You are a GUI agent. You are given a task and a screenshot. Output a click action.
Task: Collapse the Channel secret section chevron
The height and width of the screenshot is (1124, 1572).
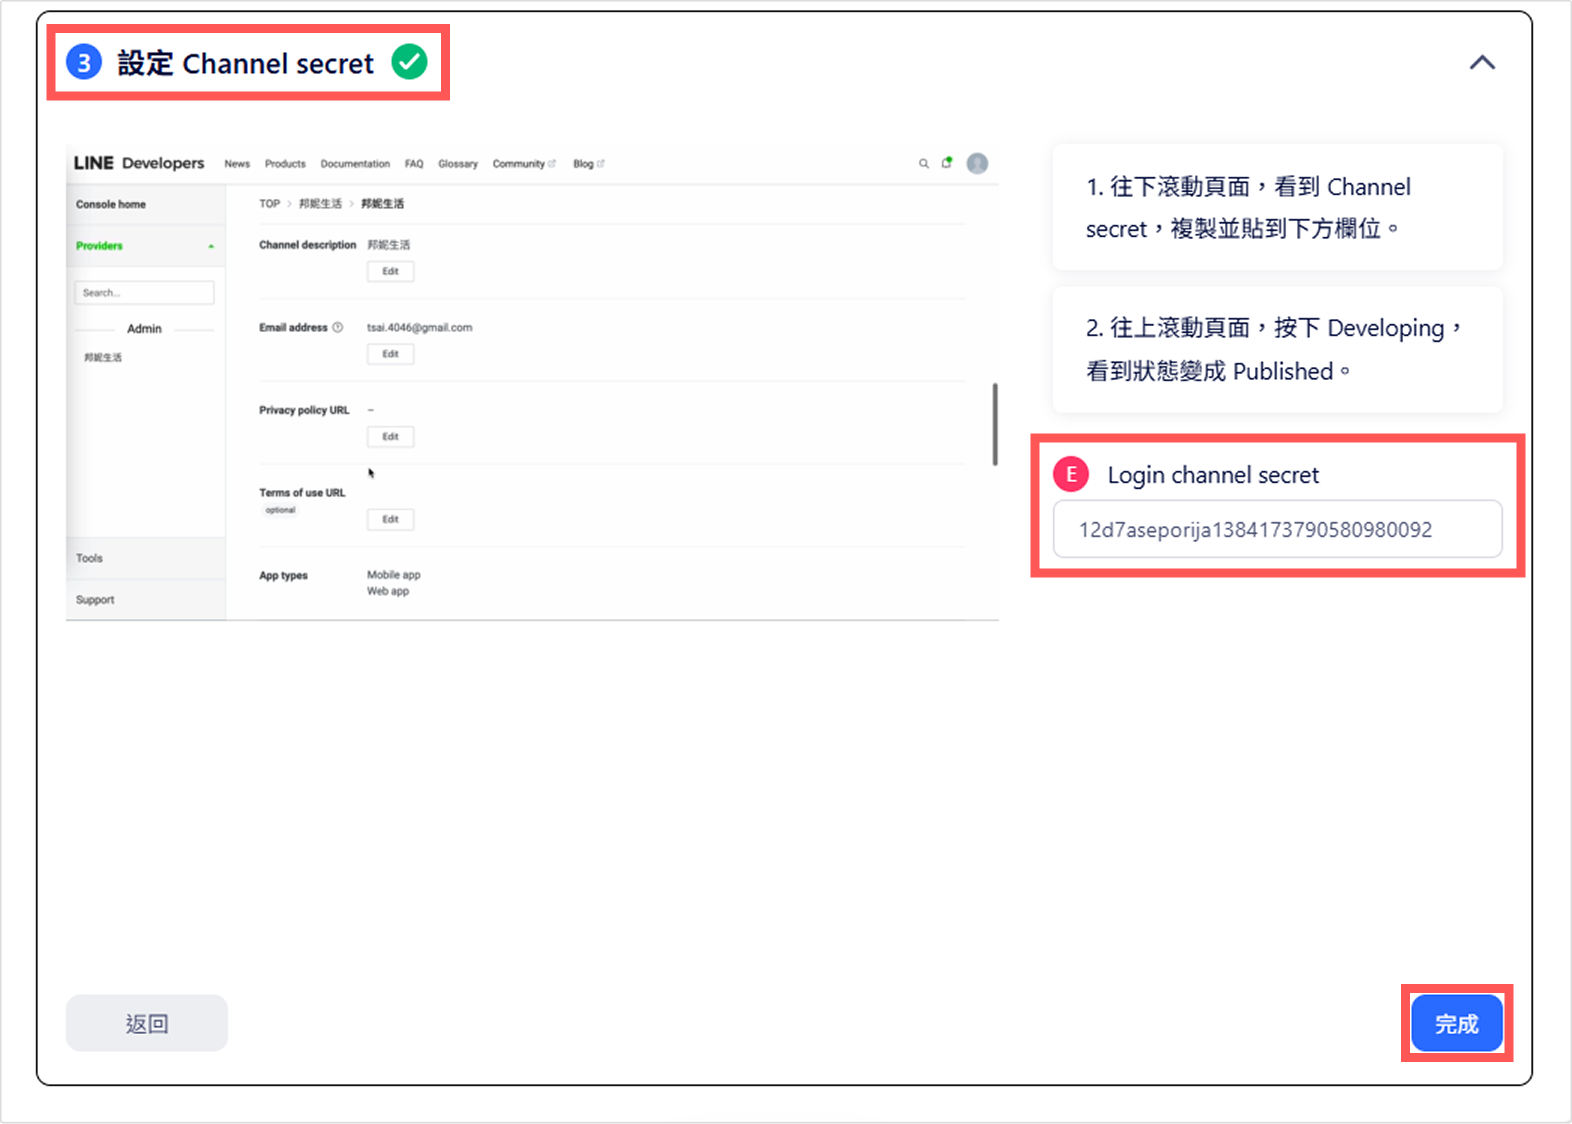tap(1482, 63)
